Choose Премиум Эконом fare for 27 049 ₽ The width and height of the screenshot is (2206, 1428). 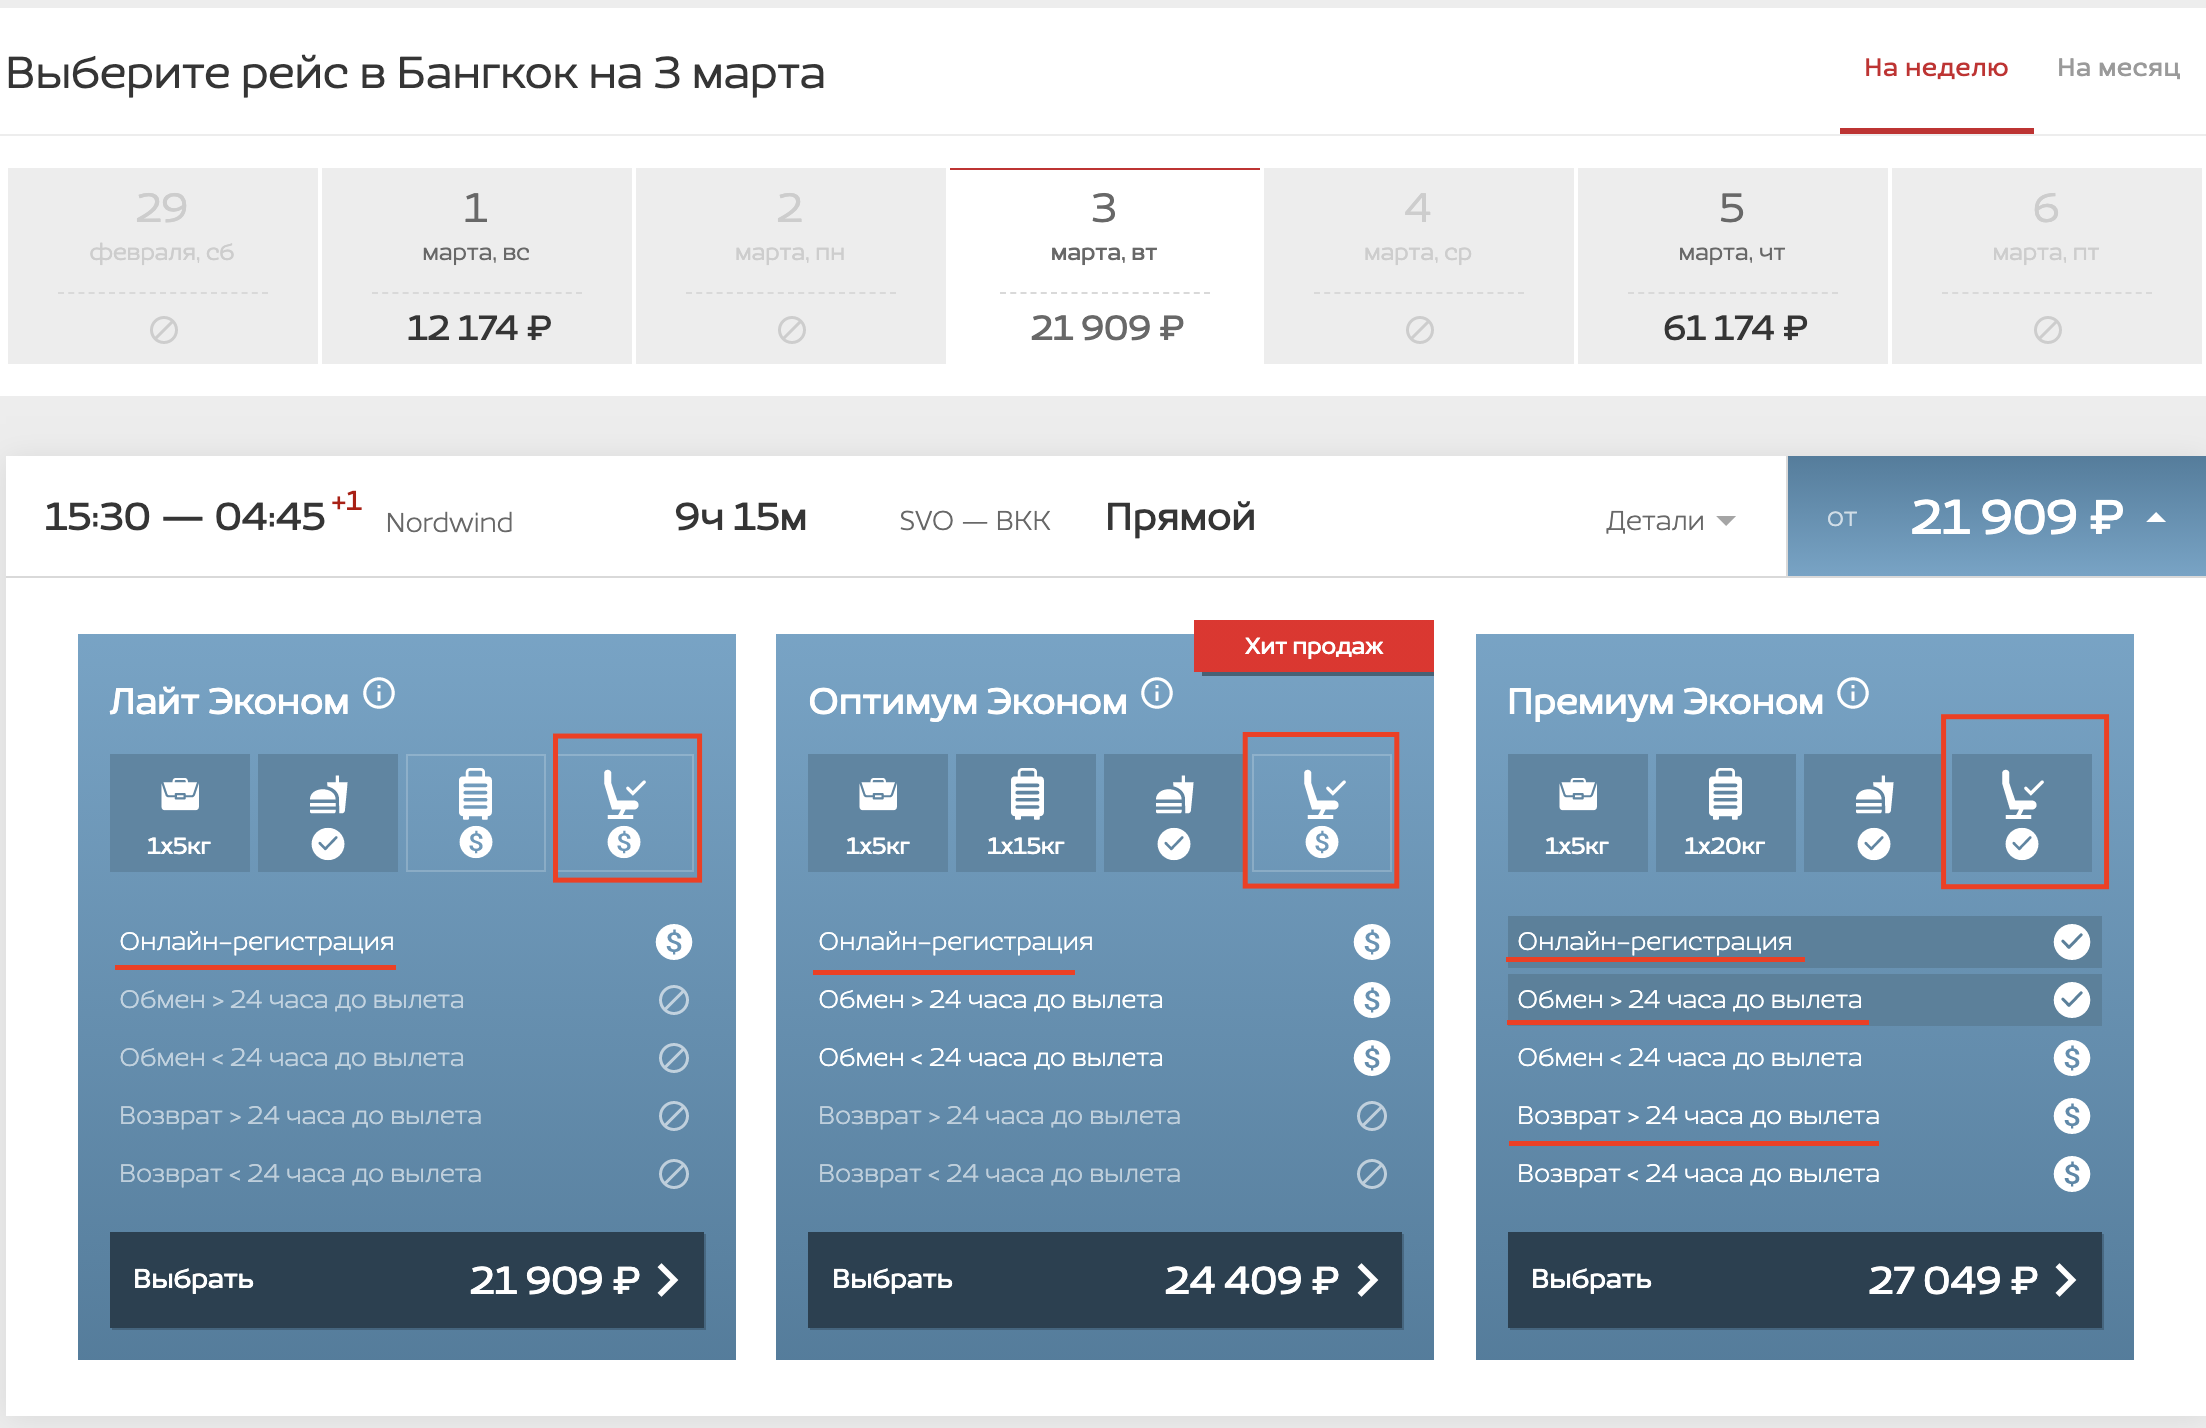[1805, 1280]
